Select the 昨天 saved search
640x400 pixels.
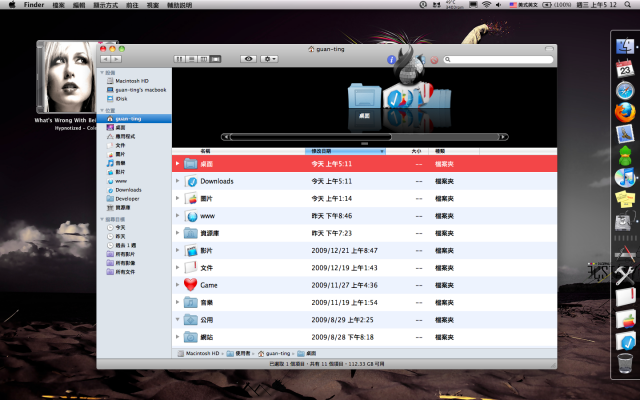(x=116, y=236)
